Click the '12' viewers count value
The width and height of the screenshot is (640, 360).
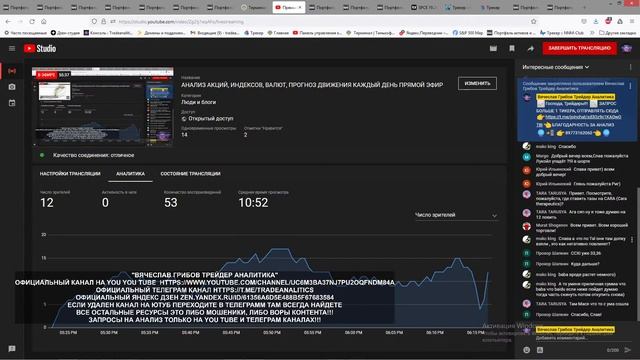tap(47, 202)
